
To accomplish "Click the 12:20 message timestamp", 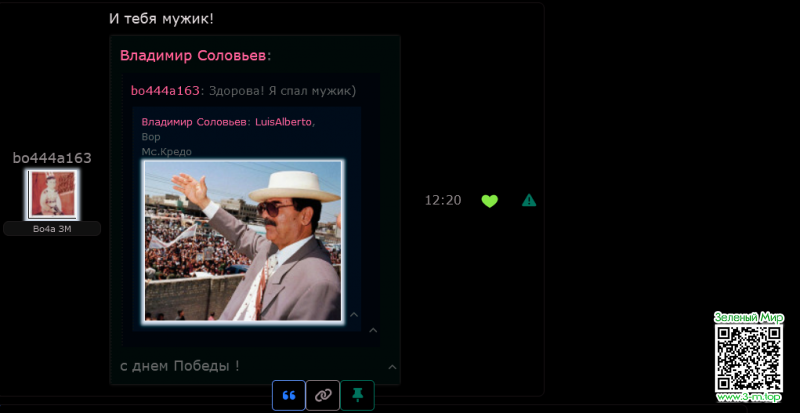I will point(443,200).
